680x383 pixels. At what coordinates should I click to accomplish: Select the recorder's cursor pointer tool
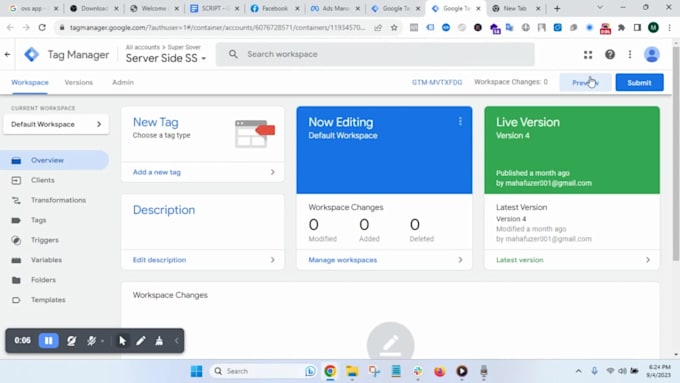[122, 341]
